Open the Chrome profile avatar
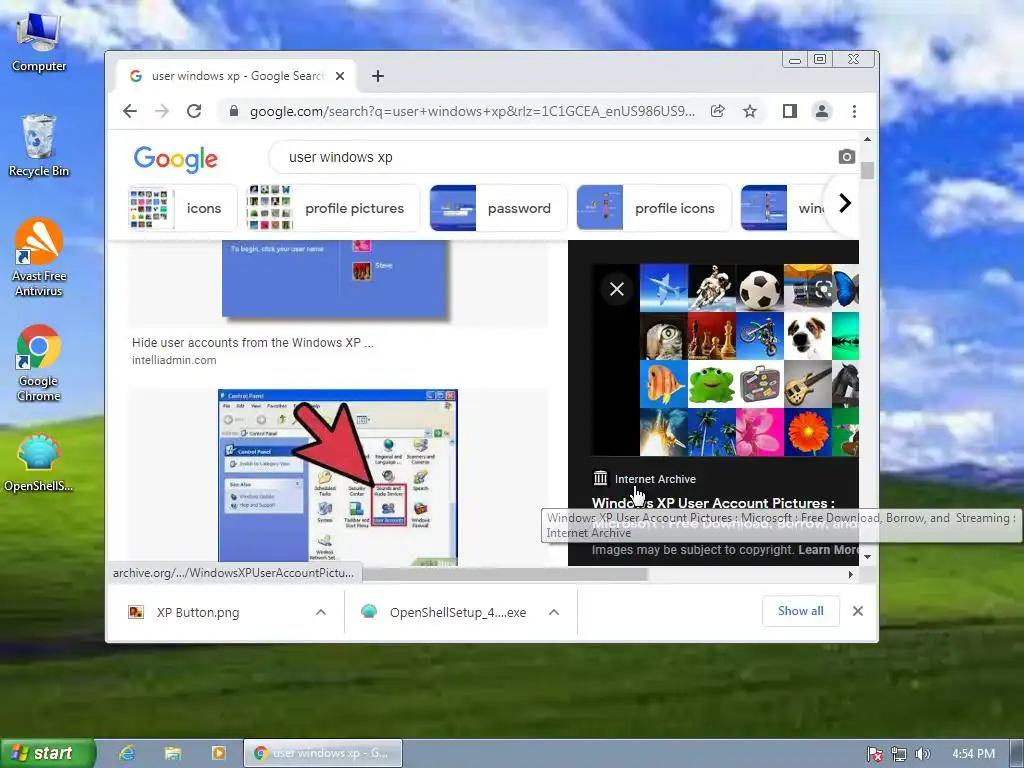The height and width of the screenshot is (768, 1024). (x=822, y=111)
